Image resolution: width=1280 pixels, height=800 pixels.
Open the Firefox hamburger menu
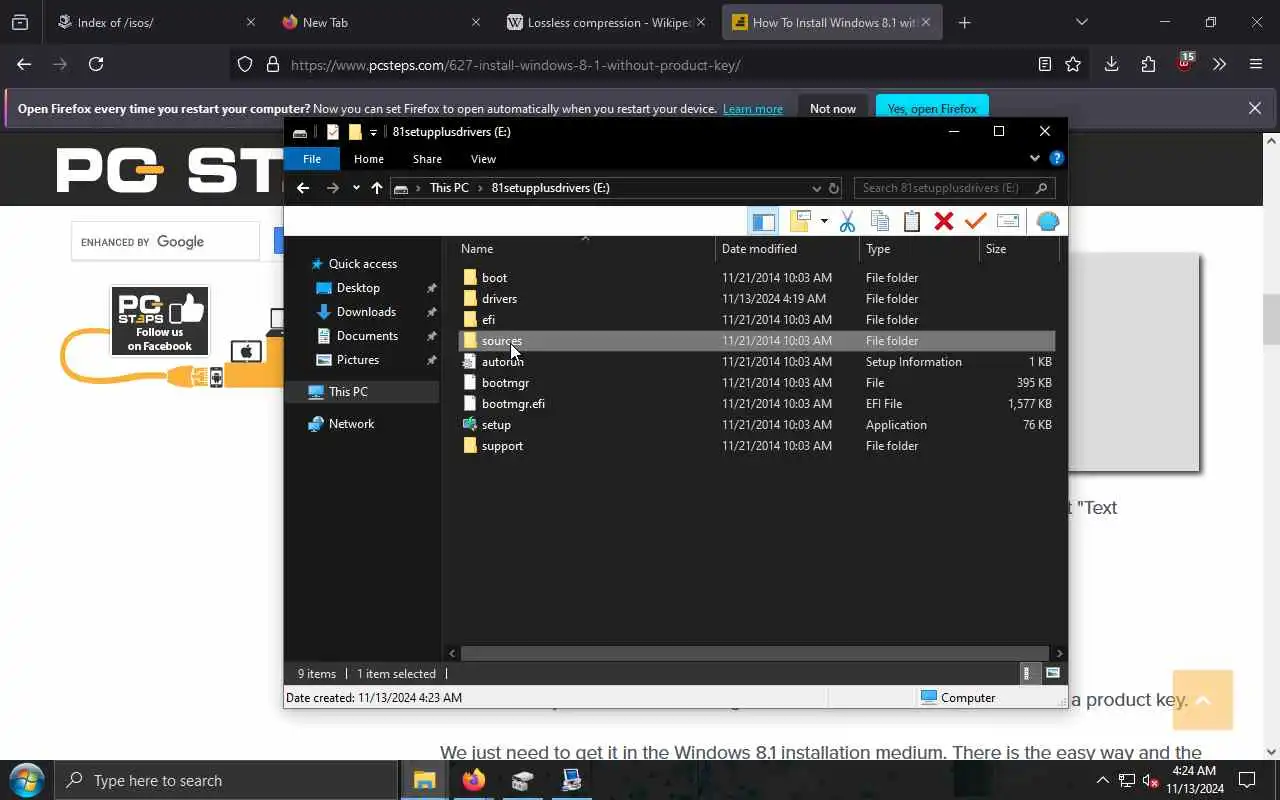[x=1256, y=64]
